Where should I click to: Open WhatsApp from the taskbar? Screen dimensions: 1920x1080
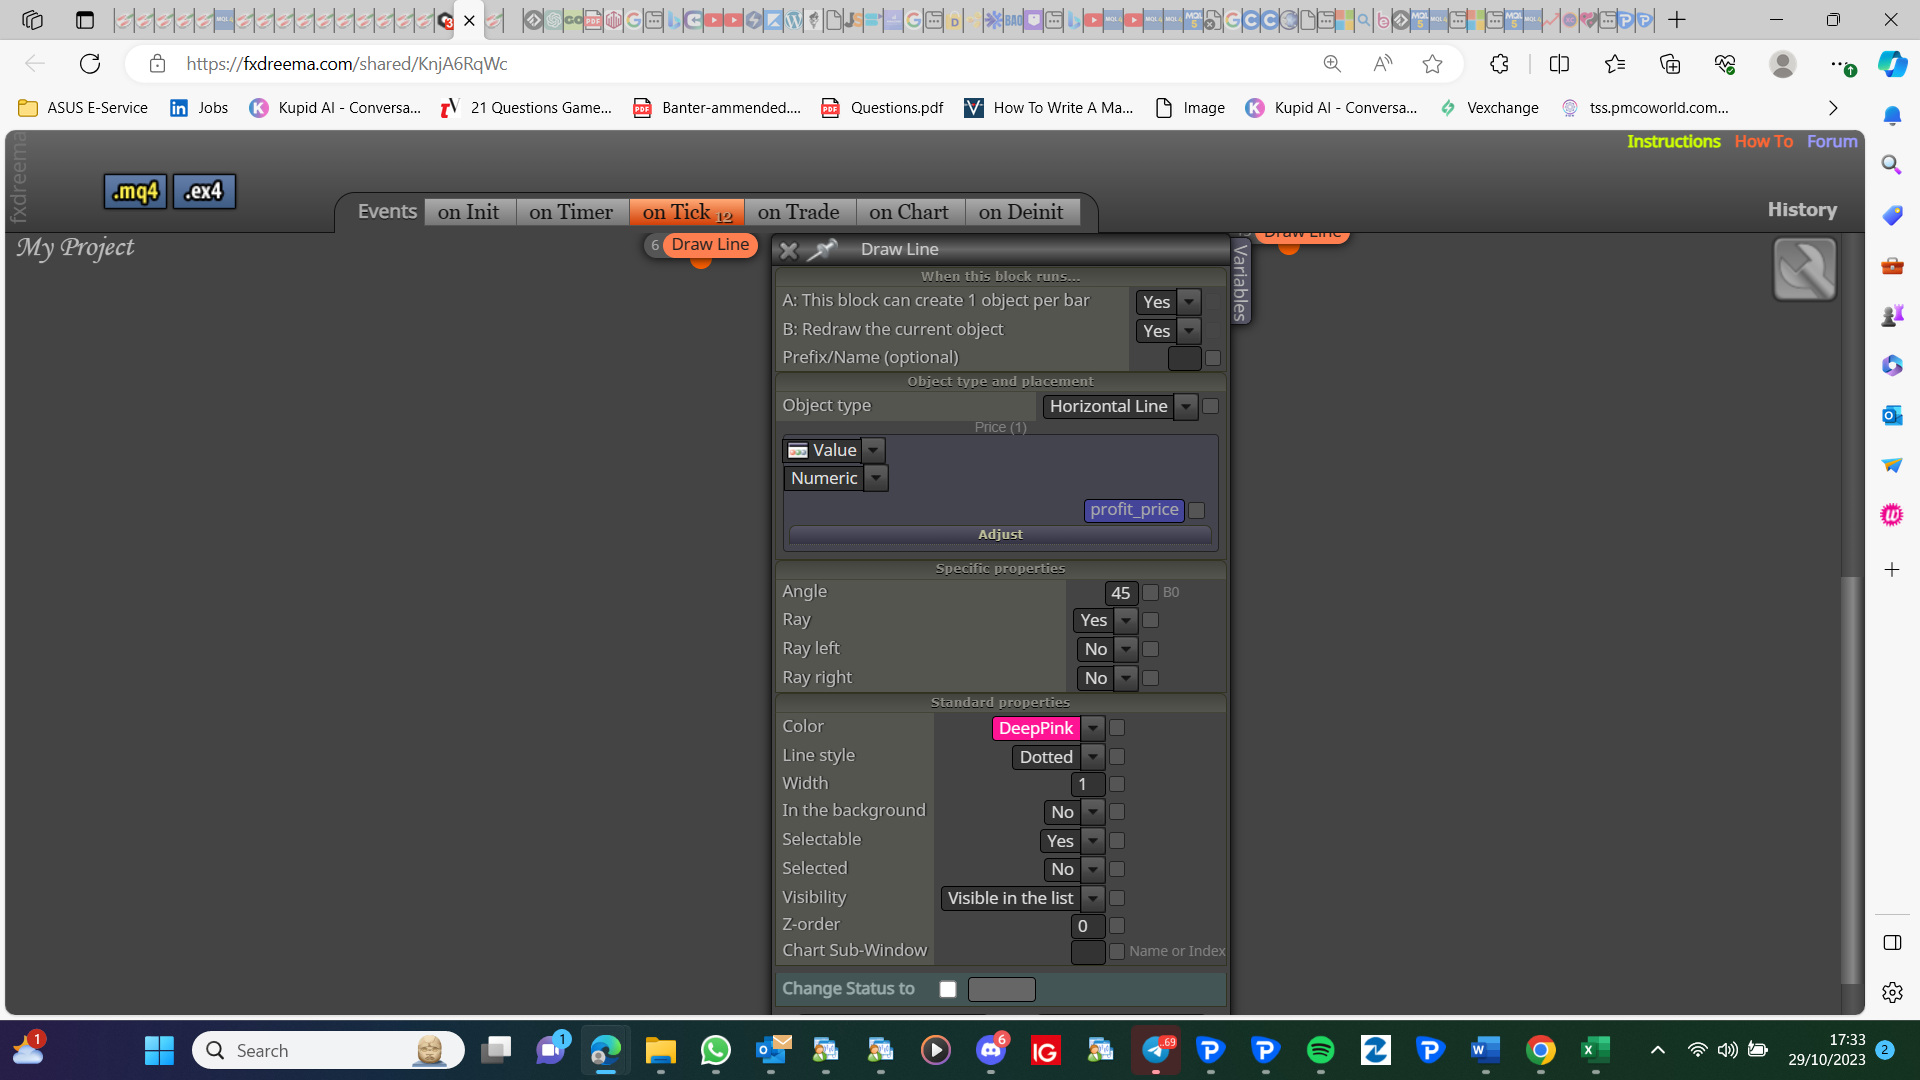point(715,1050)
